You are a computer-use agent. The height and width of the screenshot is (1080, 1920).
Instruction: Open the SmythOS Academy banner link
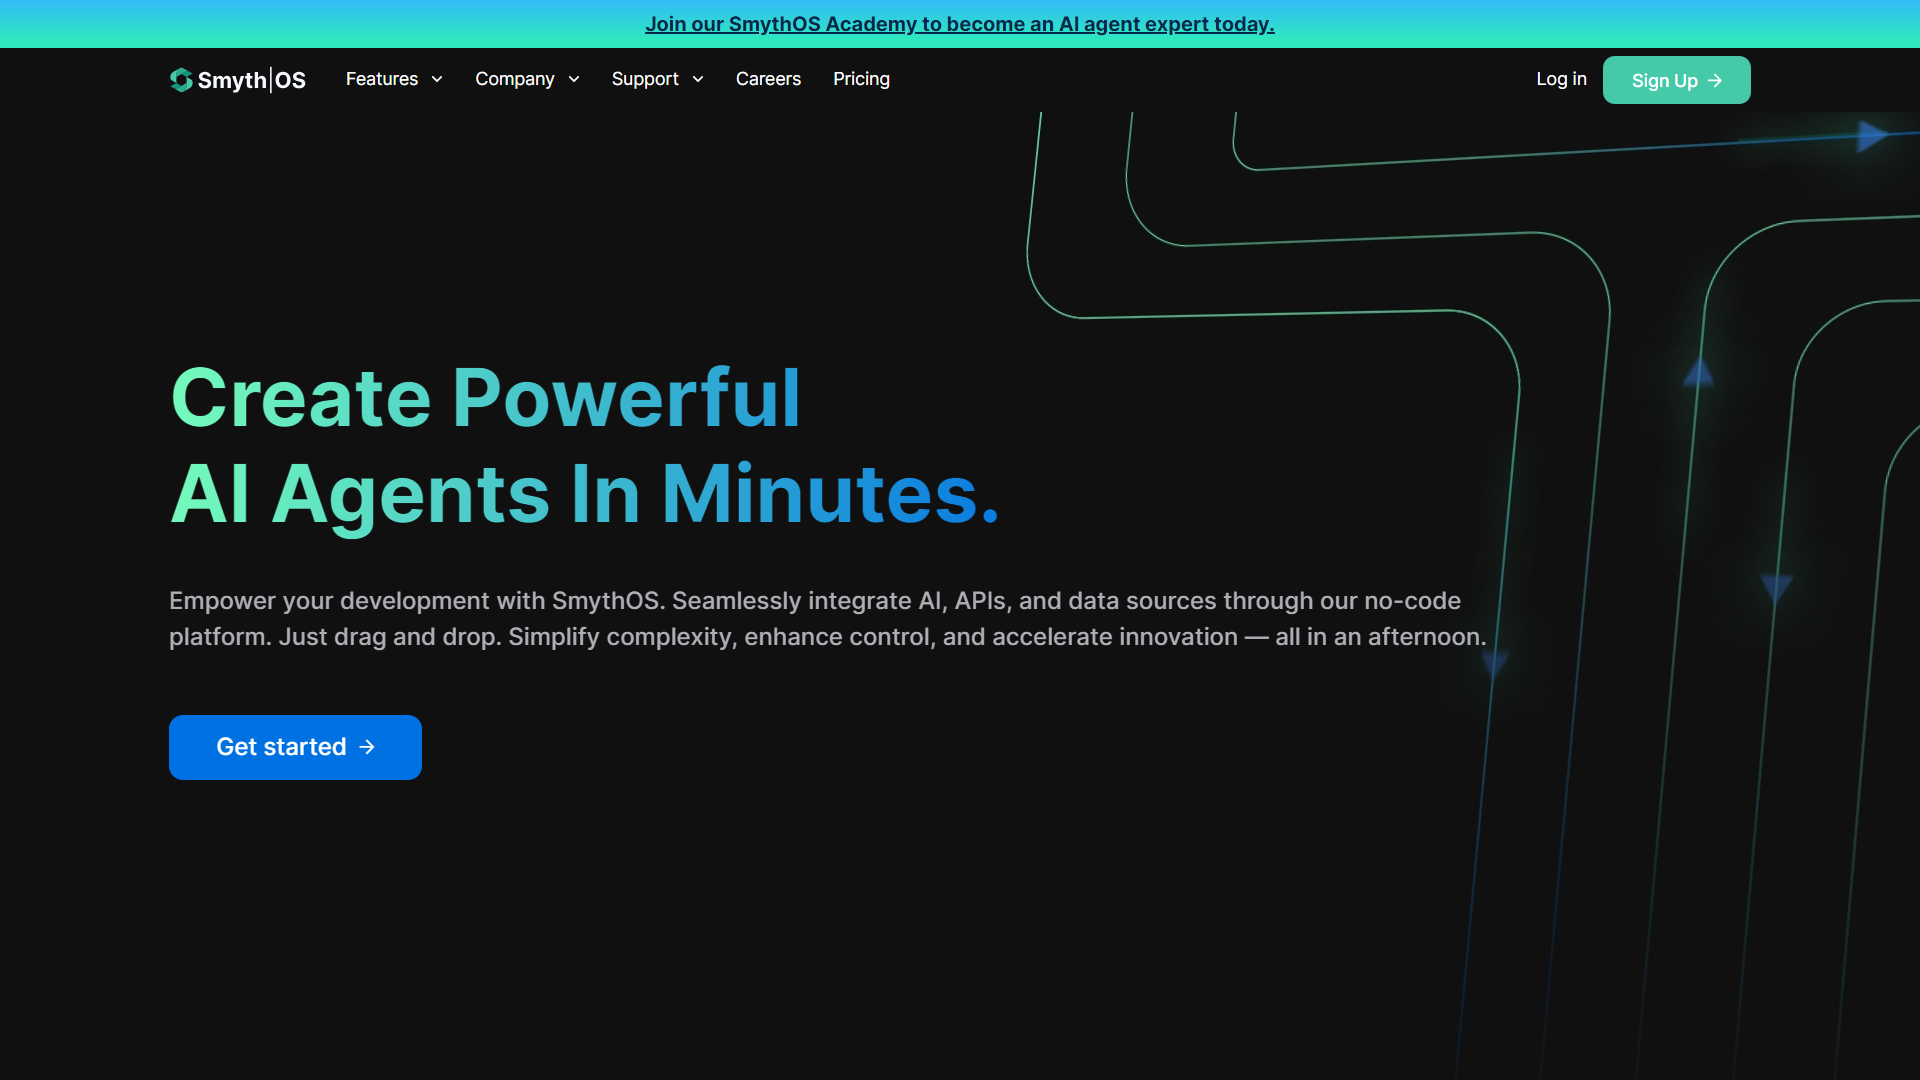coord(959,24)
